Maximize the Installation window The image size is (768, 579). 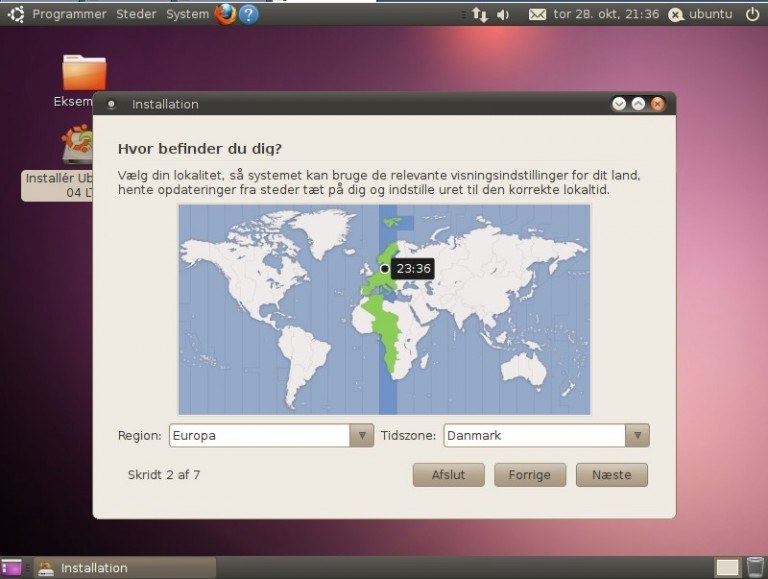click(x=638, y=104)
